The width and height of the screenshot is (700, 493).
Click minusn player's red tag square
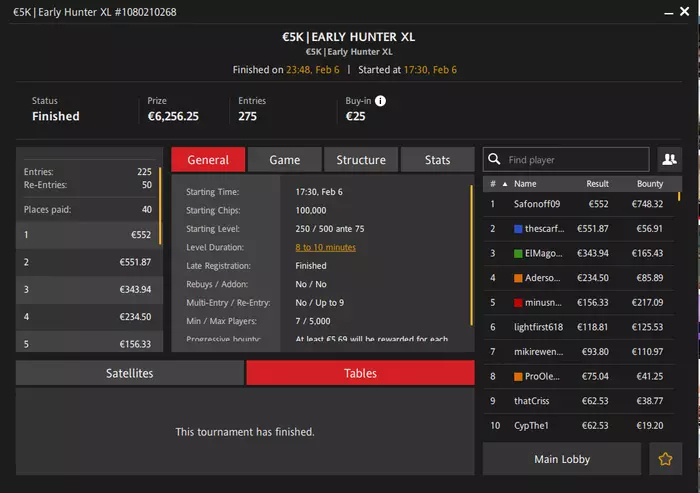[x=518, y=302]
